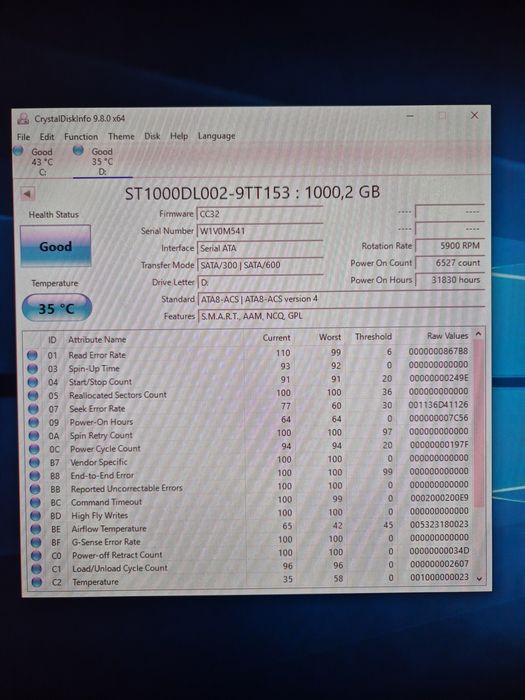Click the previous disk arrow button
Screen dimensions: 525x700
tap(27, 194)
